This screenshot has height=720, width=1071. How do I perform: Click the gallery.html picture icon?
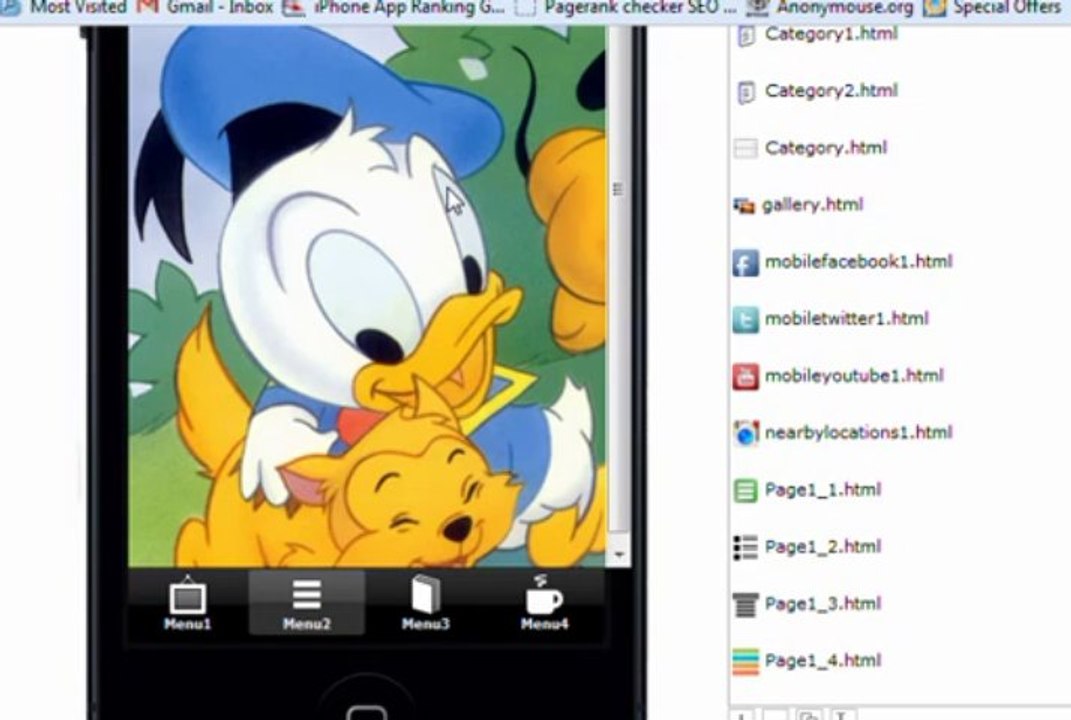(x=744, y=205)
